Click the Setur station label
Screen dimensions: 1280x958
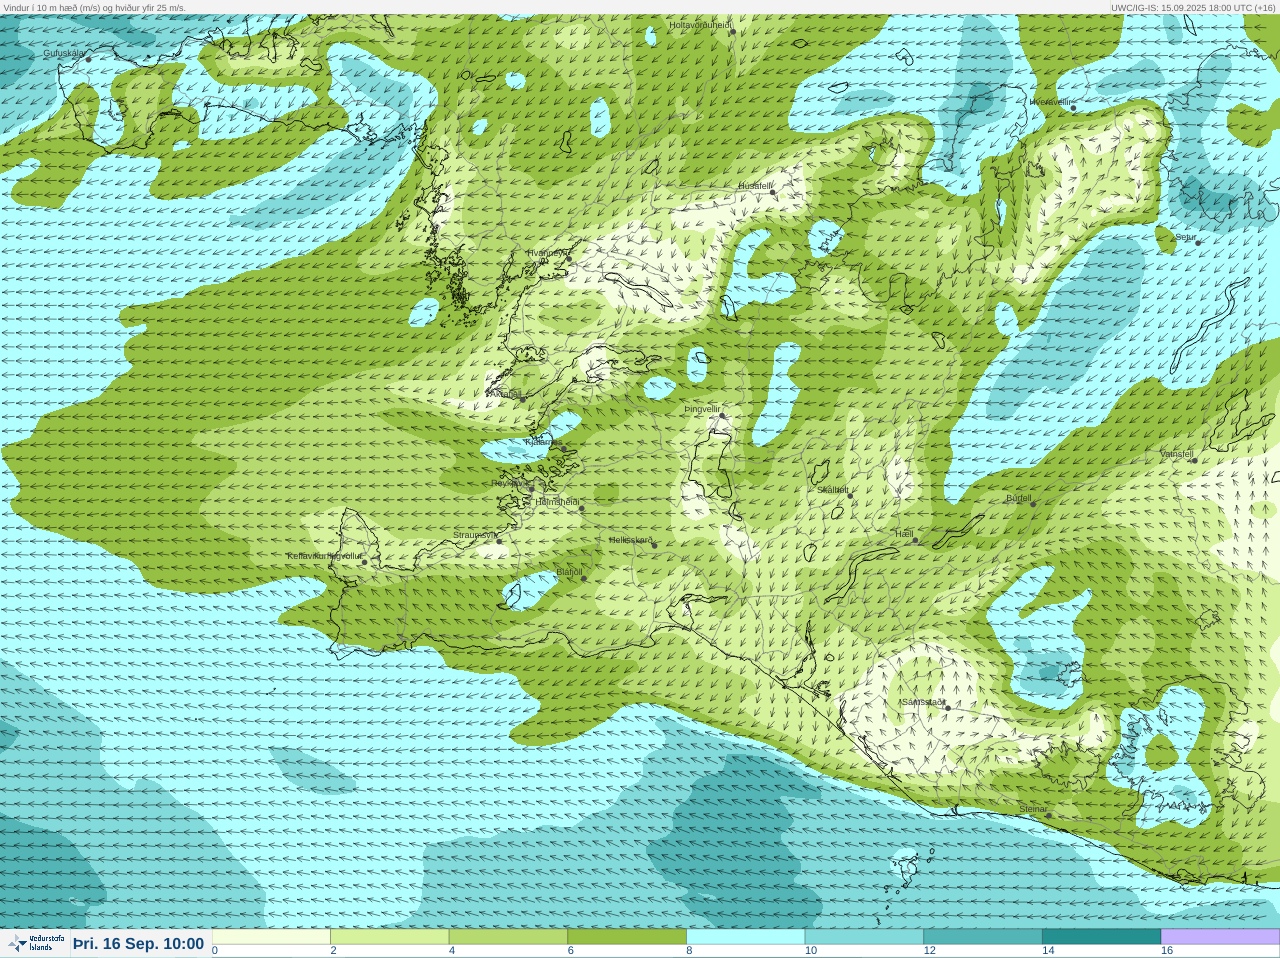(1185, 237)
